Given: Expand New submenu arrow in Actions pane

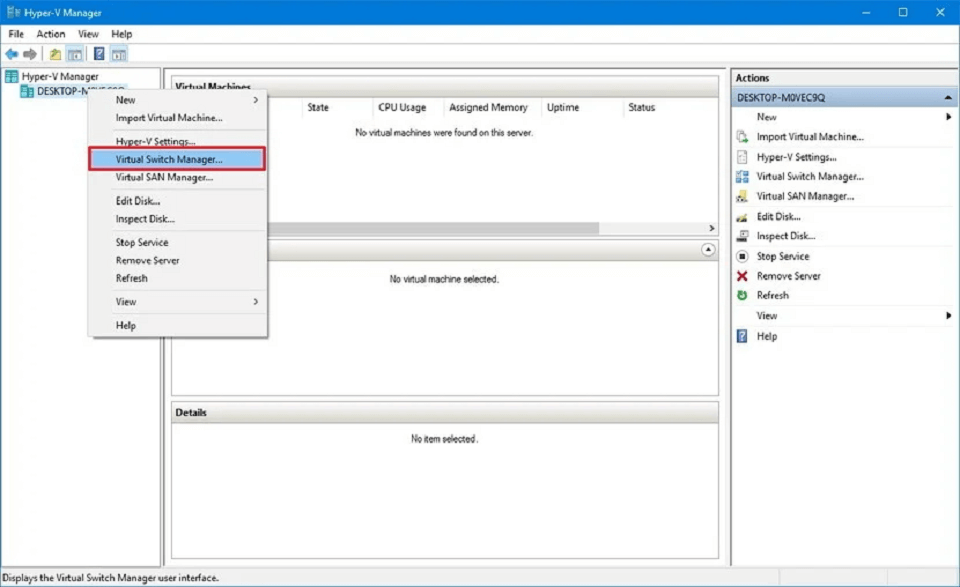Looking at the screenshot, I should pyautogui.click(x=948, y=117).
